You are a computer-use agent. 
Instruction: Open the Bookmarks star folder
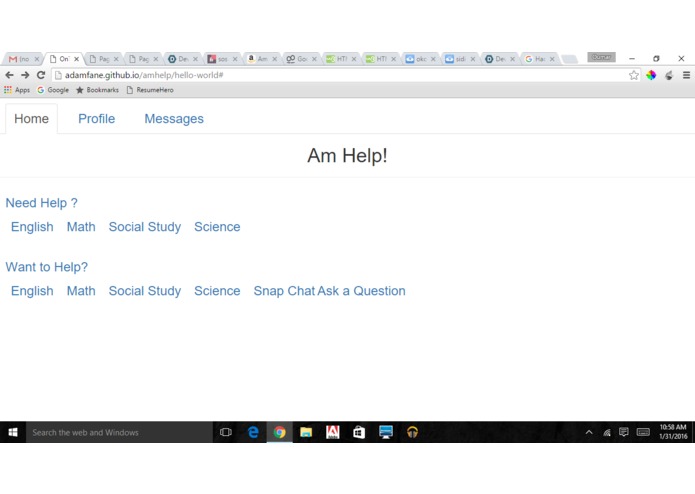[x=98, y=90]
